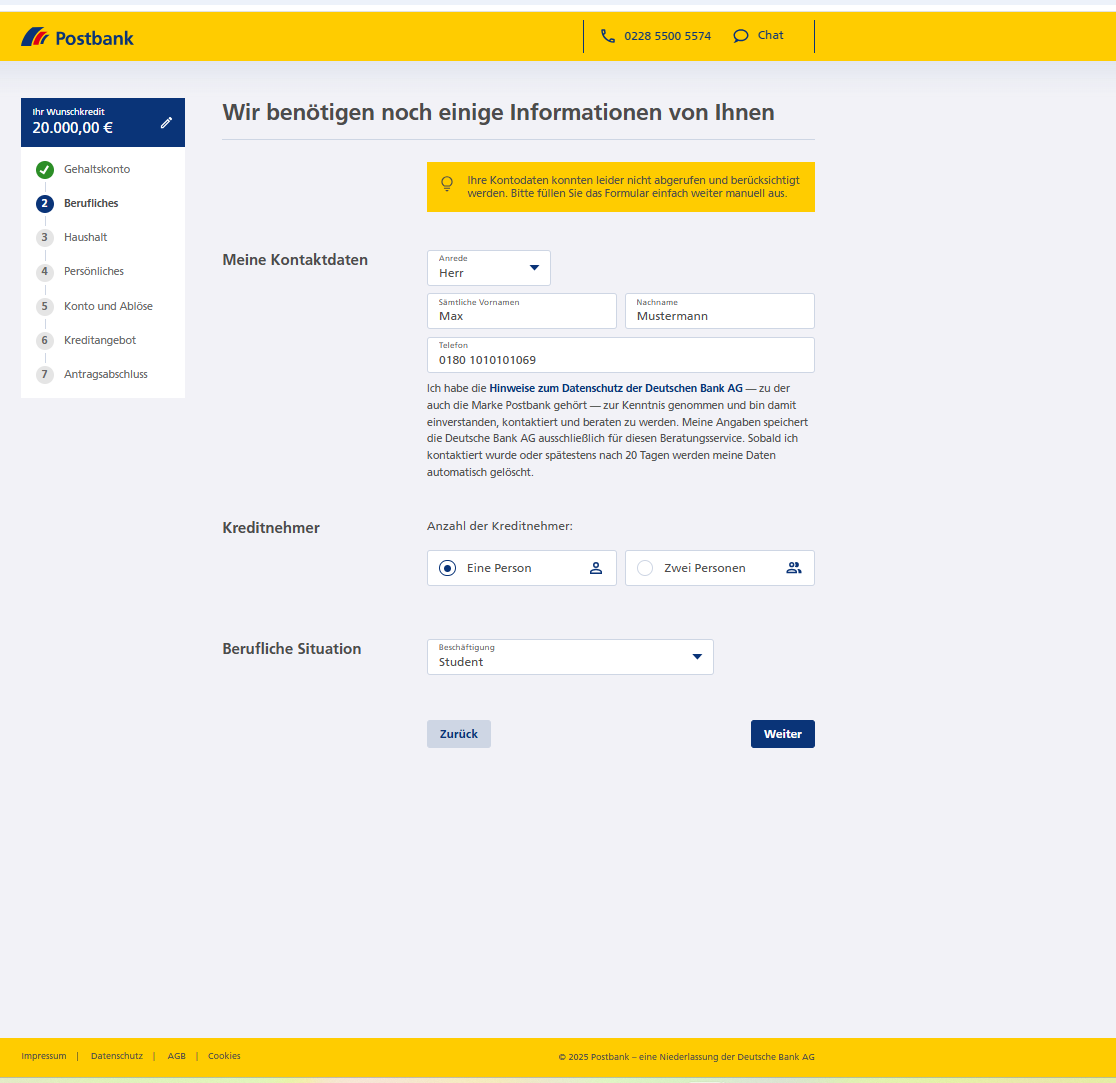Focus the Sämtliche Vornamen field
The image size is (1116, 1083).
(522, 311)
